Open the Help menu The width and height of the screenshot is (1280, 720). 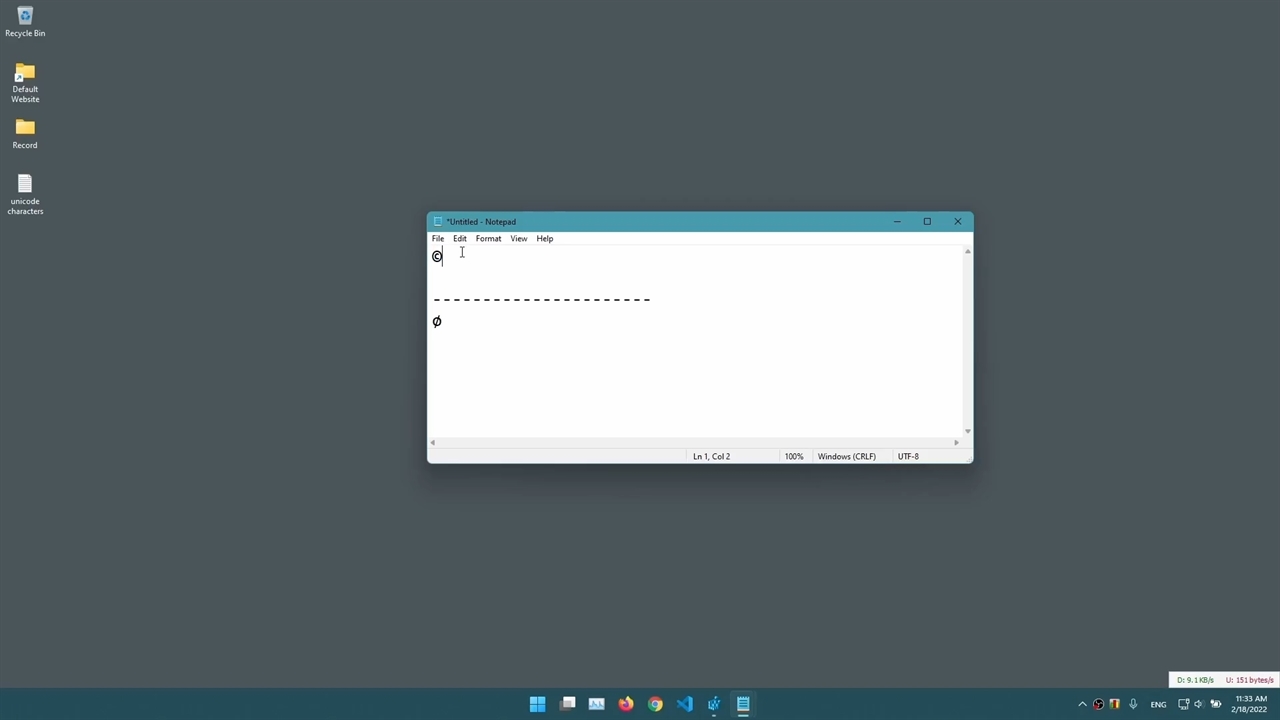click(544, 239)
